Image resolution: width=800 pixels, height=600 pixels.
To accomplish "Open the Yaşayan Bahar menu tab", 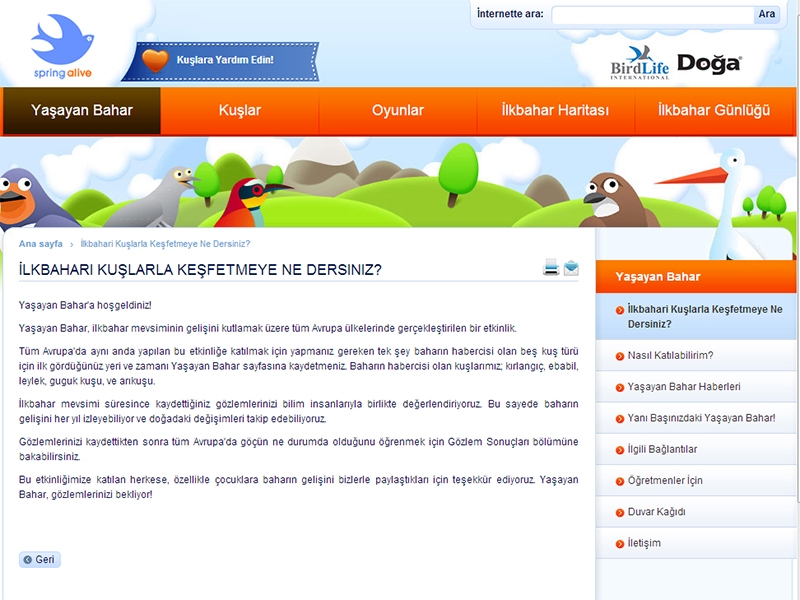I will (x=81, y=111).
